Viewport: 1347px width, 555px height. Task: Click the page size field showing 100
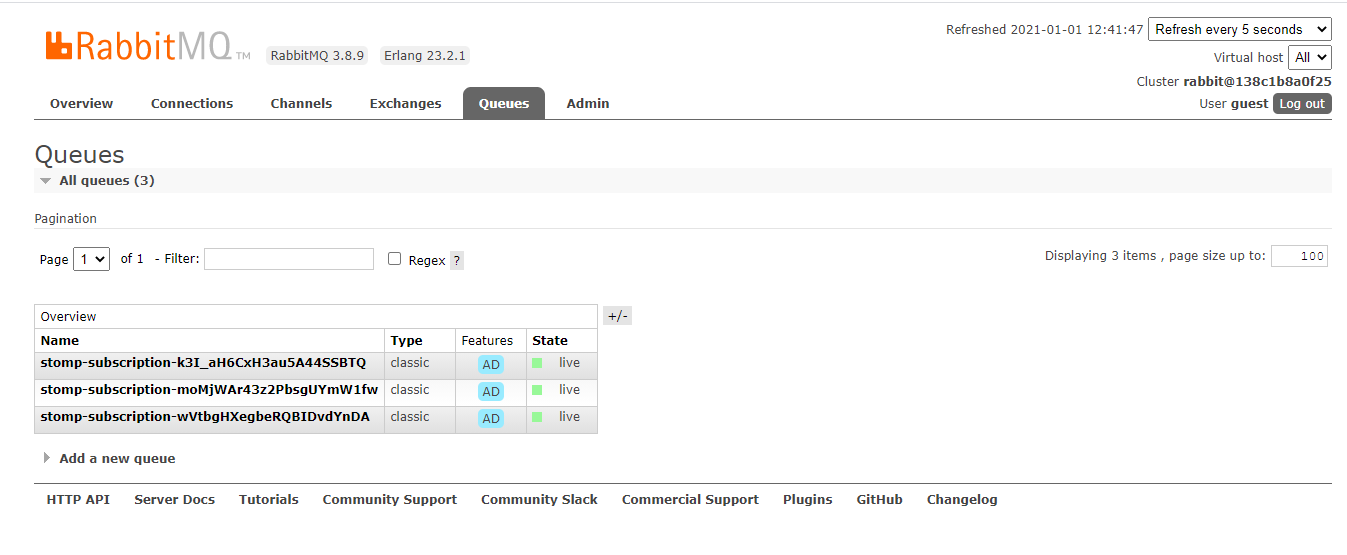pyautogui.click(x=1299, y=256)
